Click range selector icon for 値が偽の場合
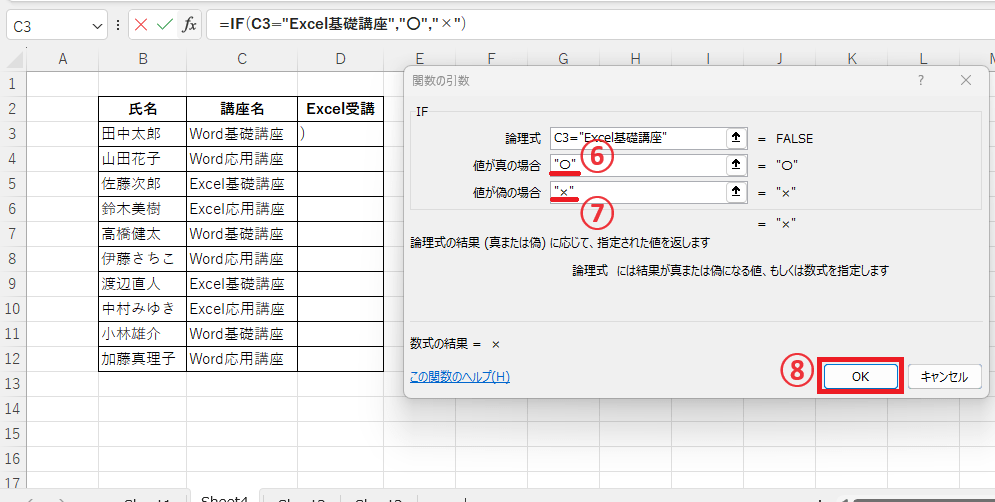The height and width of the screenshot is (502, 995). [x=736, y=192]
